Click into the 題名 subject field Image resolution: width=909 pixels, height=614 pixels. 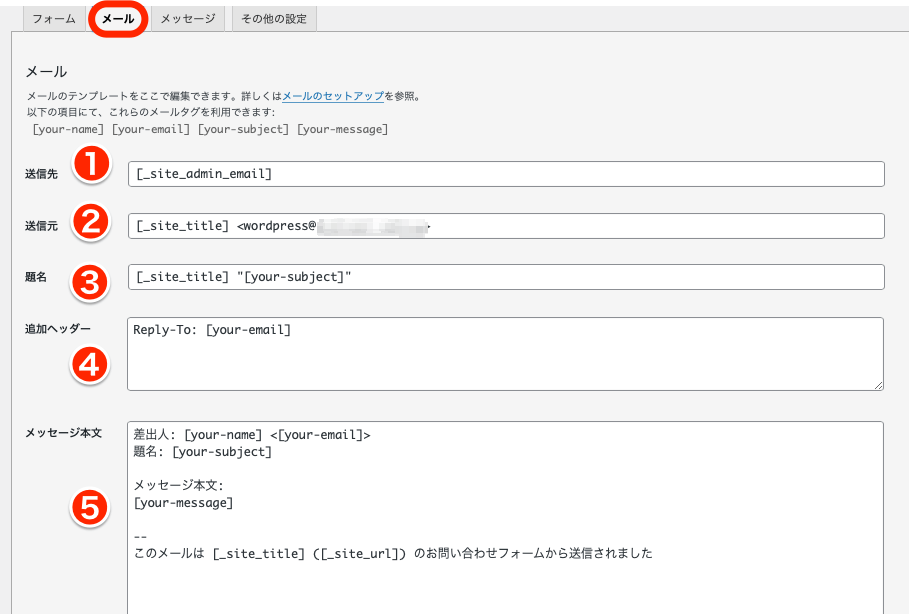click(506, 277)
